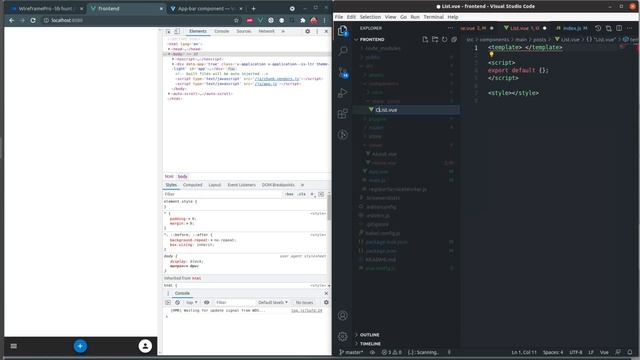Switch to DevTools Console tab
Screen dimensions: 640x360
(222, 31)
